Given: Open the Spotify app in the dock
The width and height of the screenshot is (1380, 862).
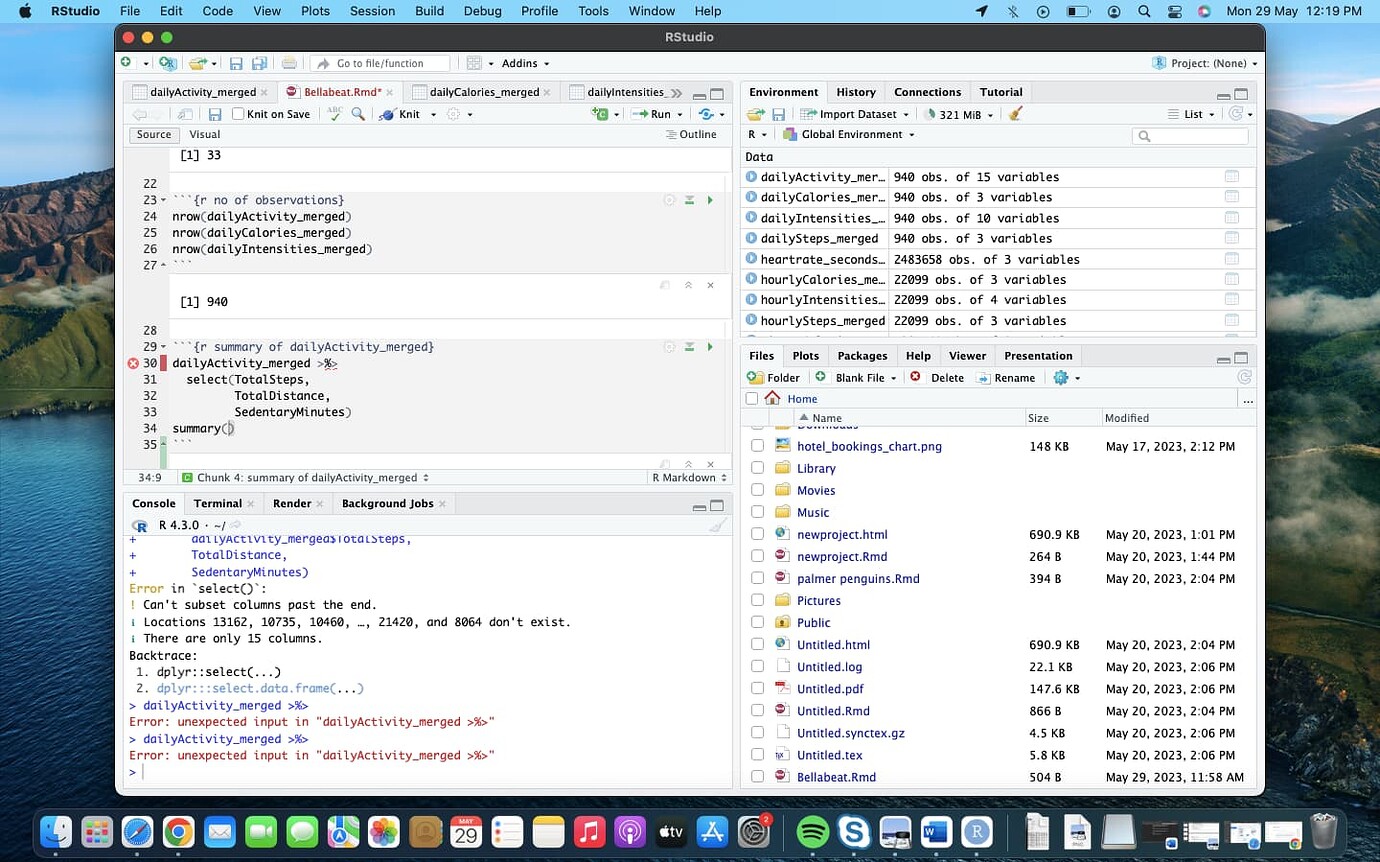Looking at the screenshot, I should (x=812, y=831).
